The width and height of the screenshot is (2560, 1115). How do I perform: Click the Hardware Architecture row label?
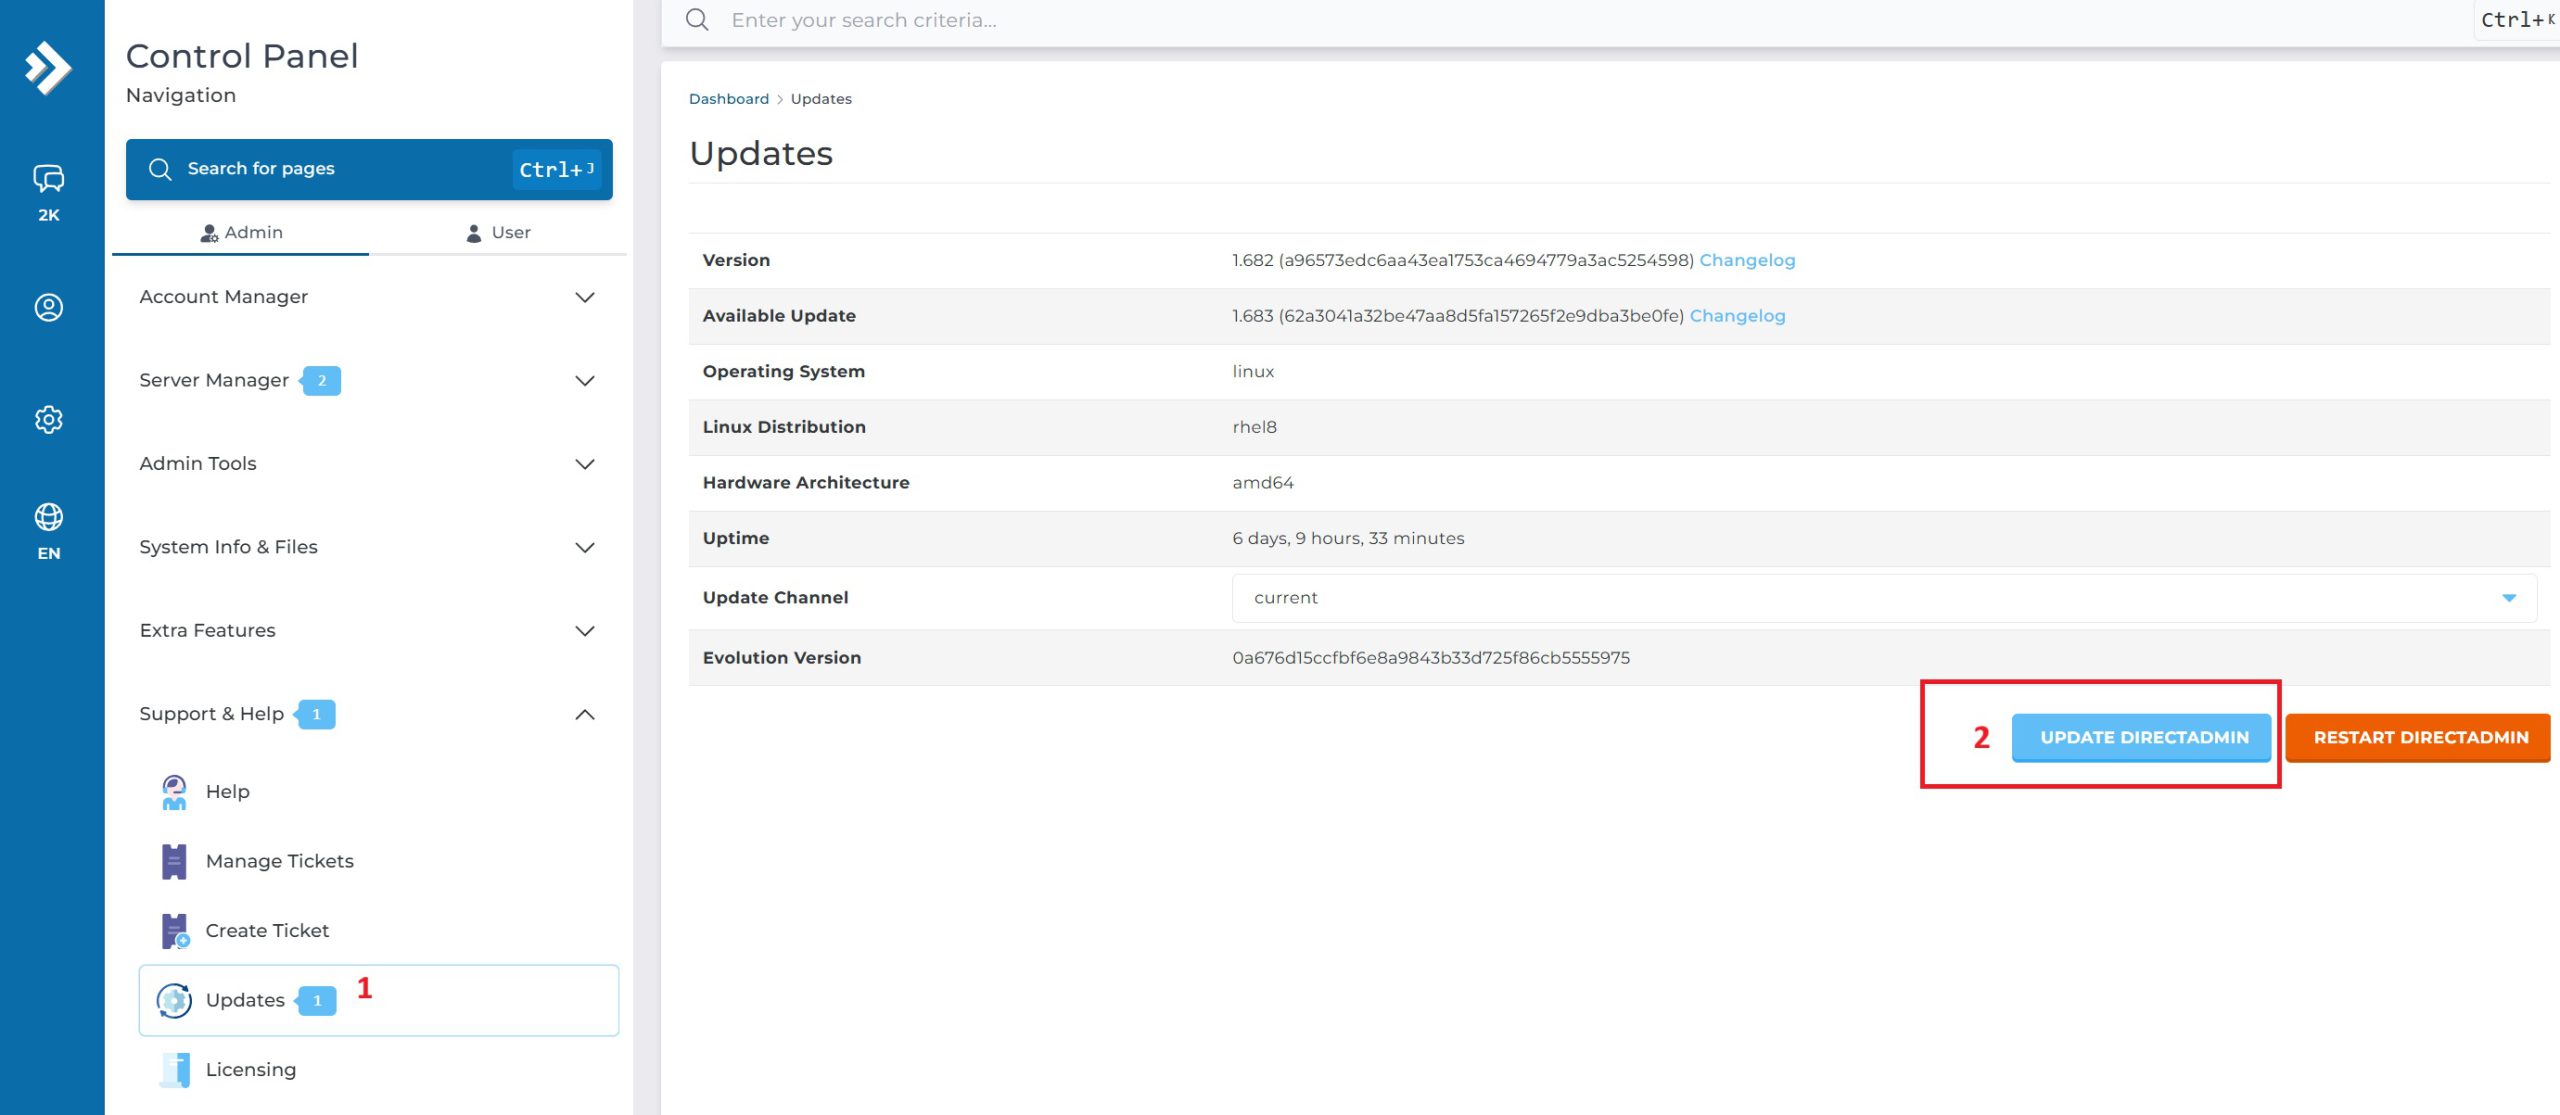(806, 483)
